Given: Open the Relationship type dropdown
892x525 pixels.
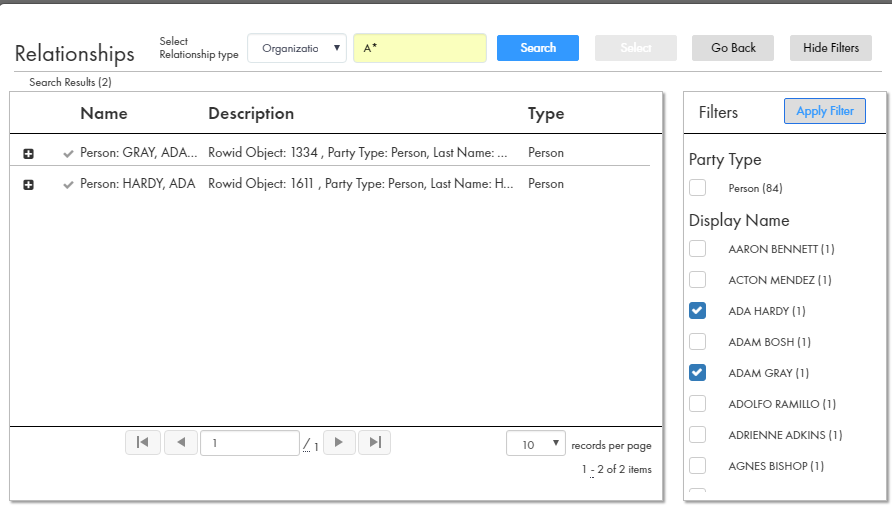Looking at the screenshot, I should [297, 48].
